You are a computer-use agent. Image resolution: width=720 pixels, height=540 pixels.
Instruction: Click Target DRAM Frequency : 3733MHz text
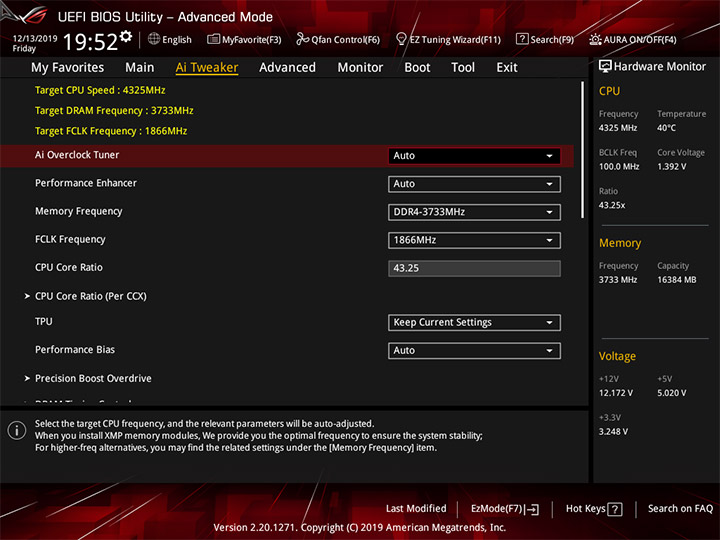pos(114,111)
